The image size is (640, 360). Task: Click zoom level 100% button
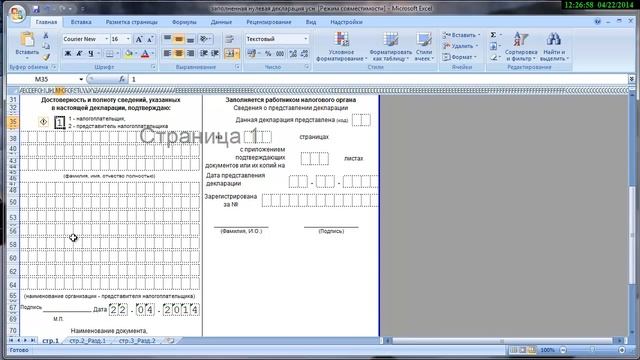547,350
